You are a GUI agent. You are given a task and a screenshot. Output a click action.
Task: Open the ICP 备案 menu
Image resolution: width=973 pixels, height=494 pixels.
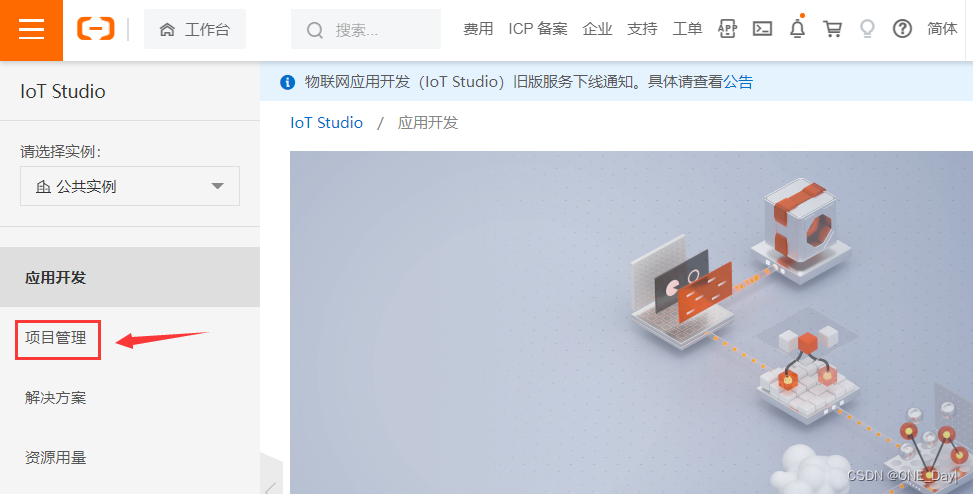click(537, 29)
